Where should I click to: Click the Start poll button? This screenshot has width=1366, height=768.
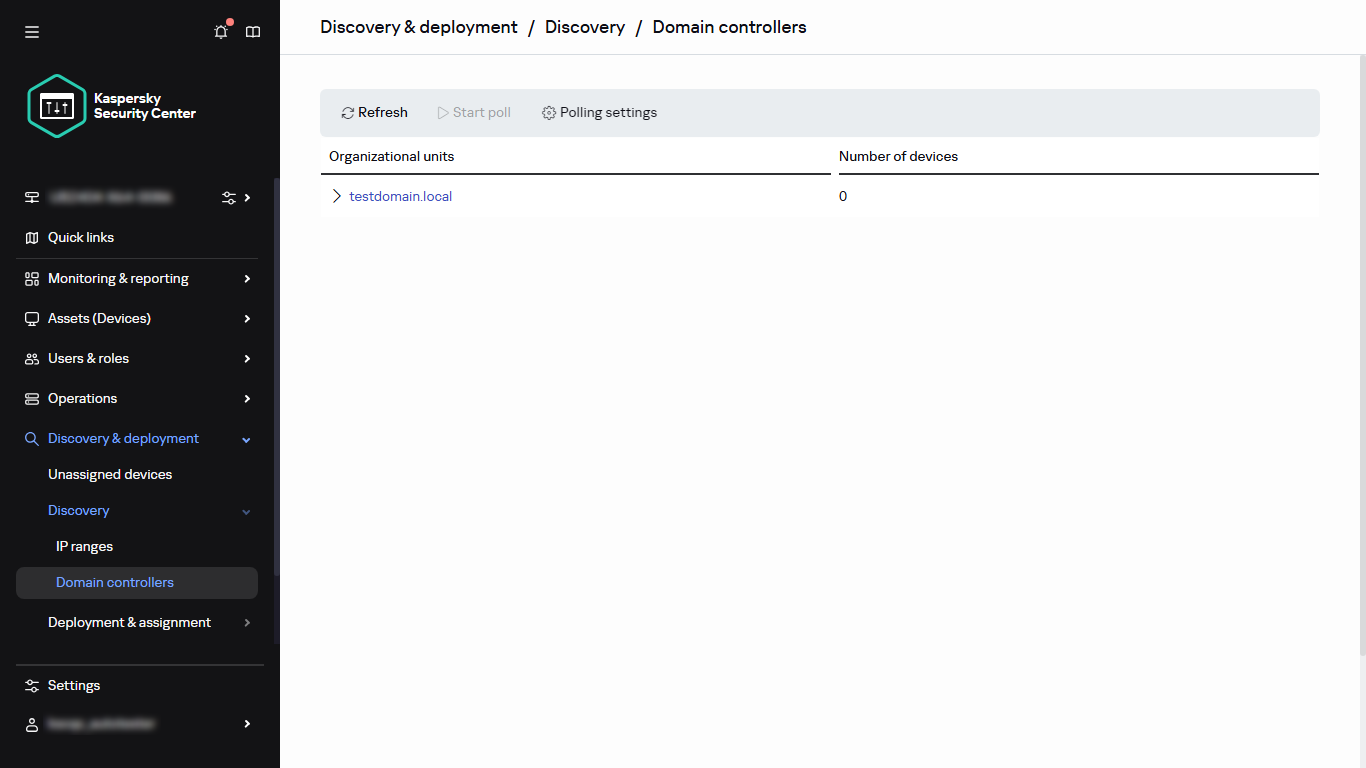(473, 112)
